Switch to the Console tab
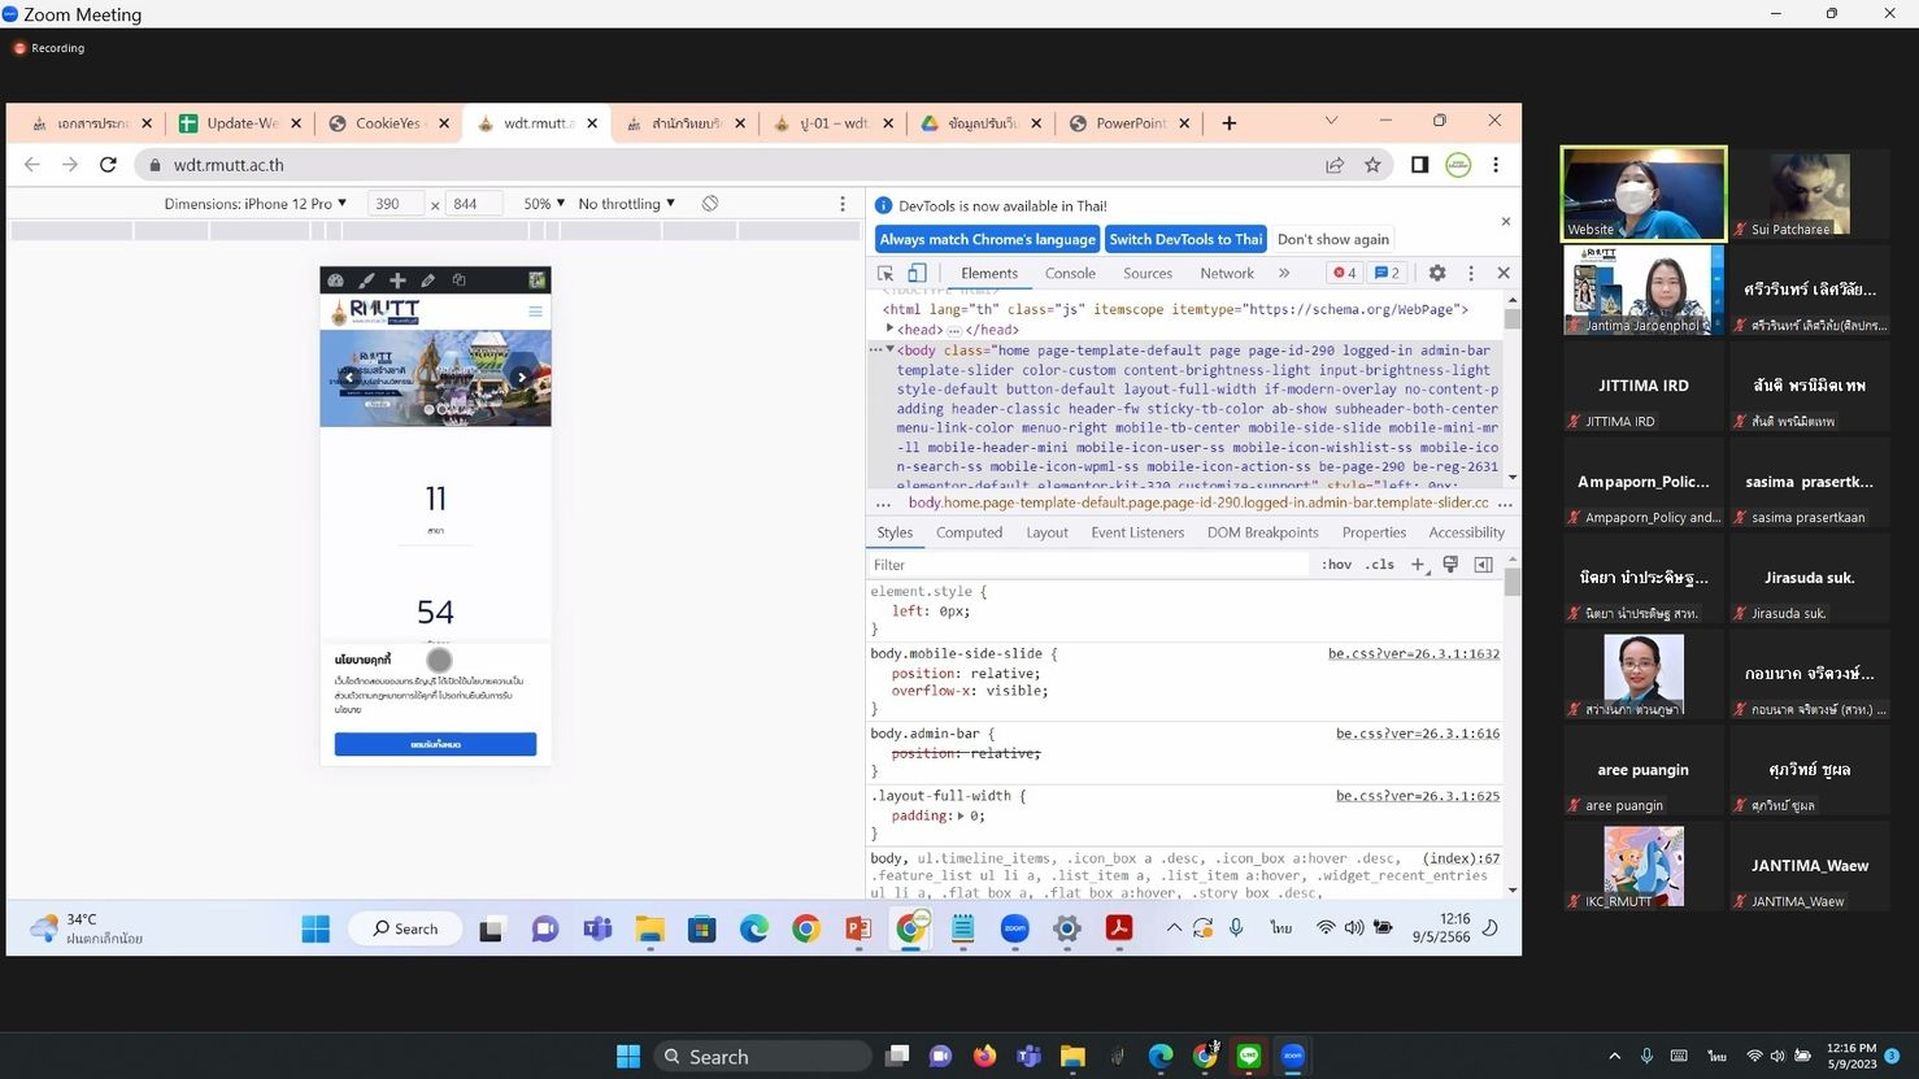The width and height of the screenshot is (1919, 1079). tap(1070, 273)
